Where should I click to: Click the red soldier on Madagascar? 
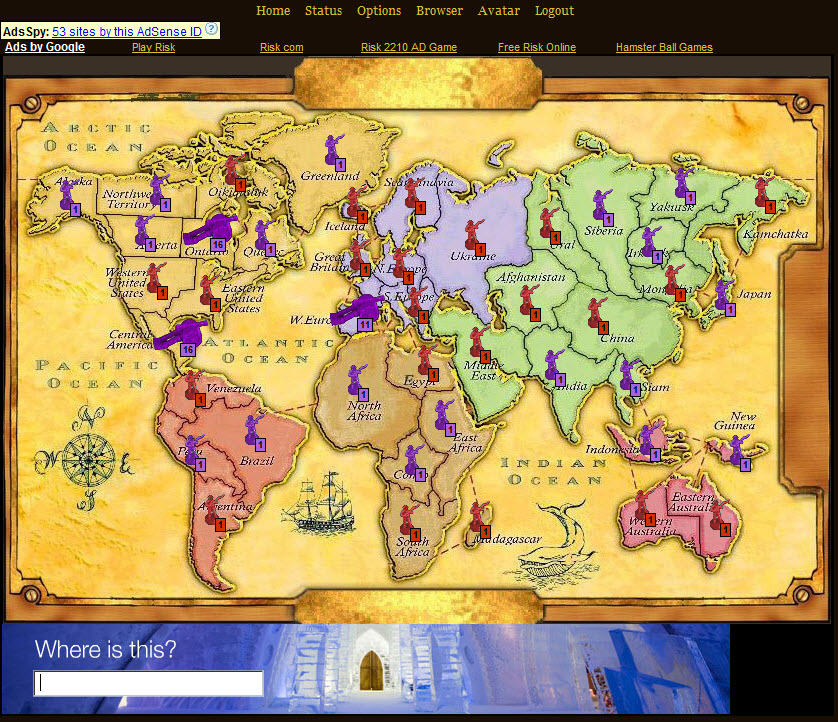click(x=475, y=523)
